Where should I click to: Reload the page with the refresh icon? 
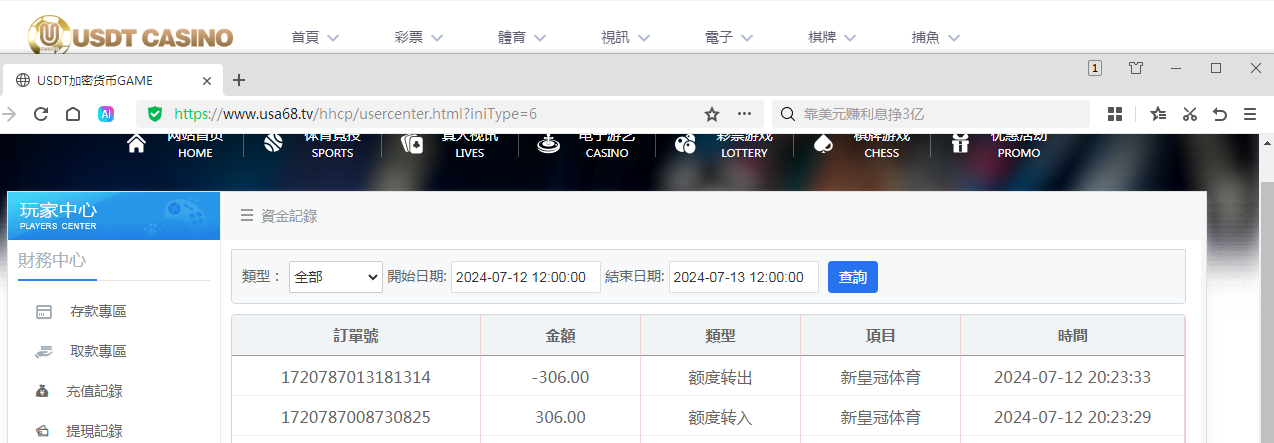point(41,114)
